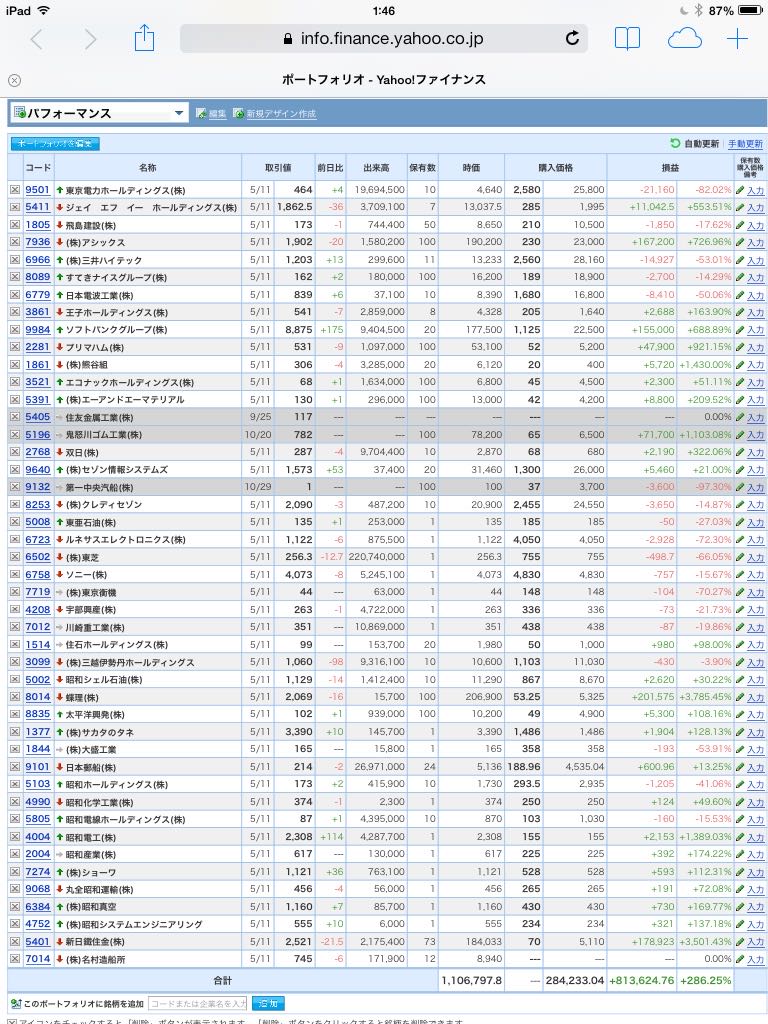
Task: Click the Bluetooth status icon
Action: pyautogui.click(x=698, y=10)
